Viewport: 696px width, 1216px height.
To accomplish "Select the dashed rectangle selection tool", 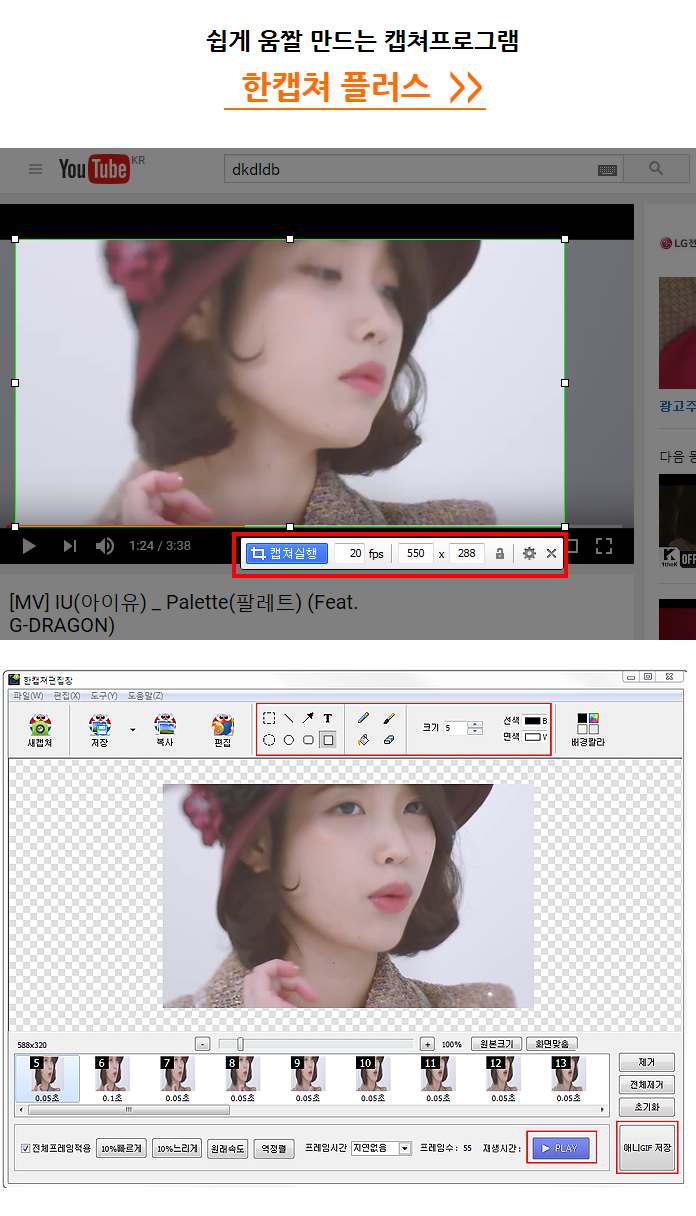I will click(x=269, y=718).
